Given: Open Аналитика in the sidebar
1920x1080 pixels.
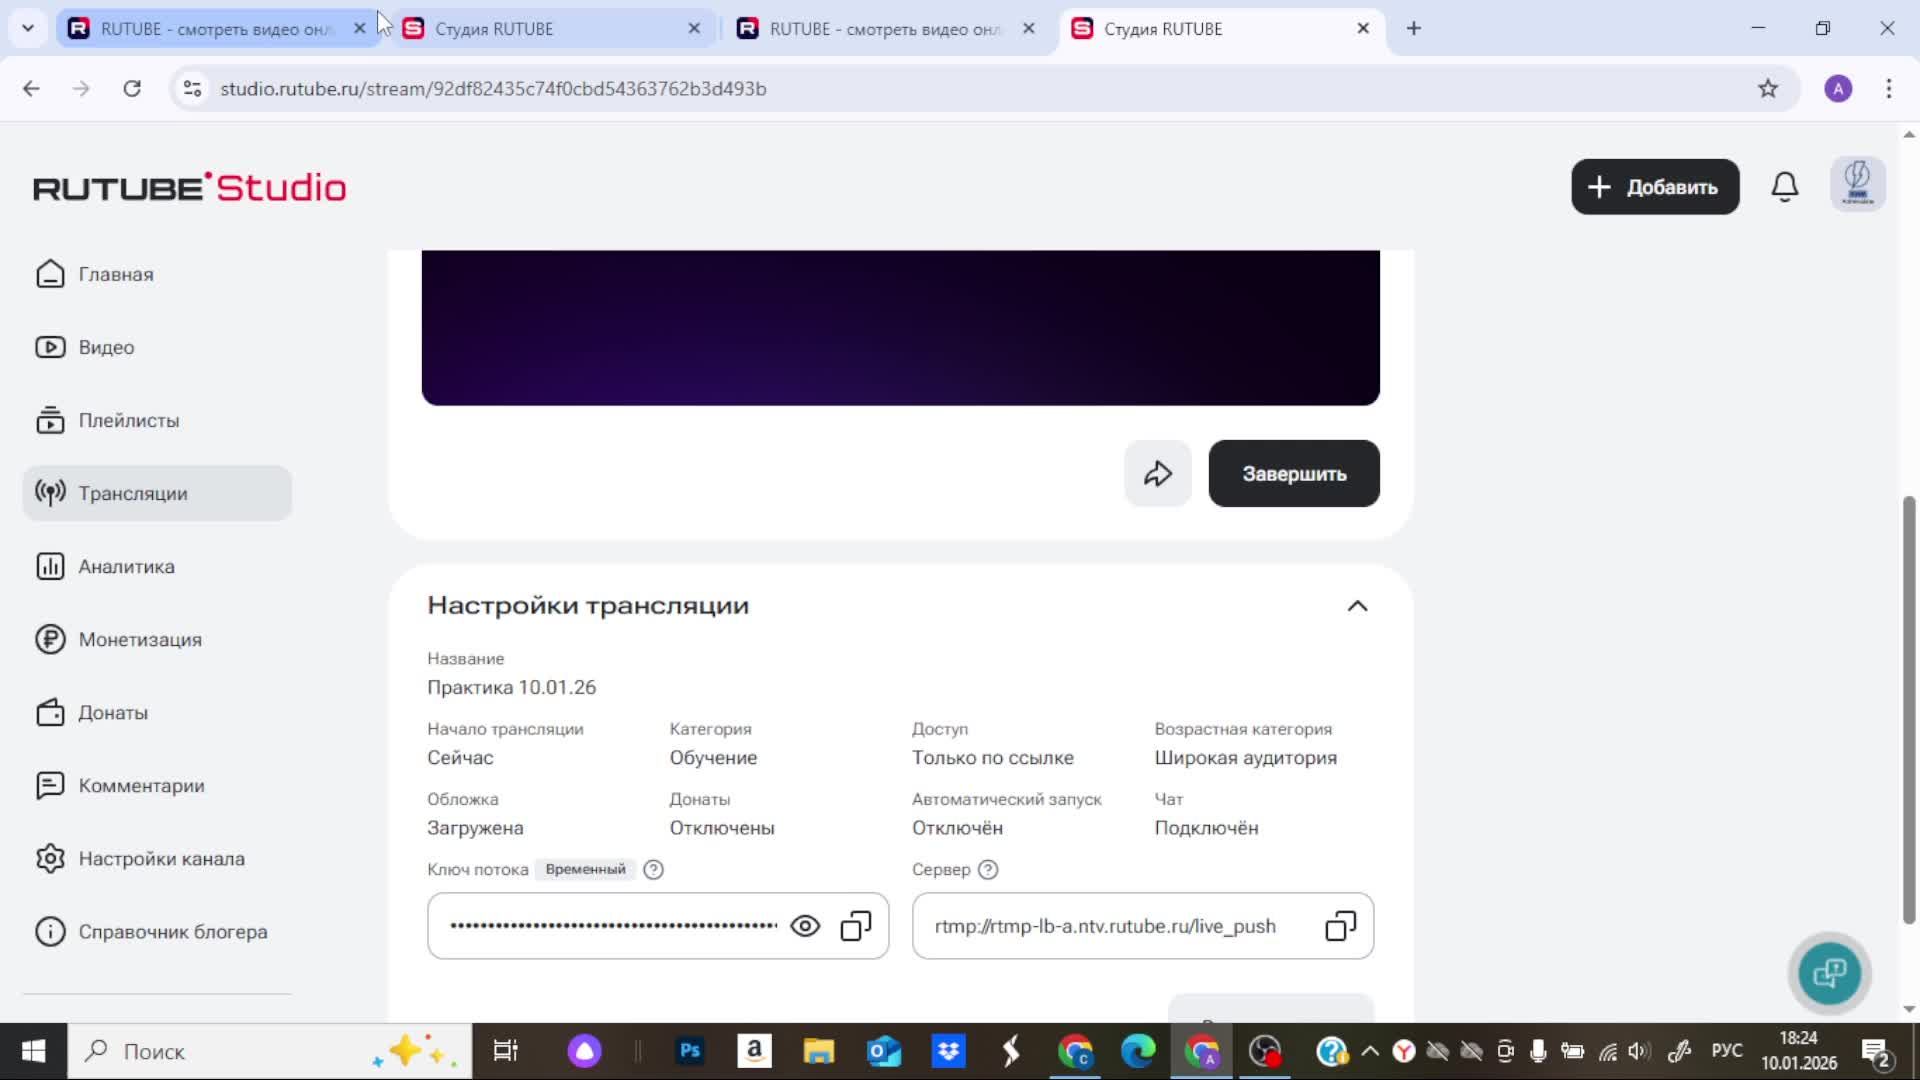Looking at the screenshot, I should [x=126, y=566].
